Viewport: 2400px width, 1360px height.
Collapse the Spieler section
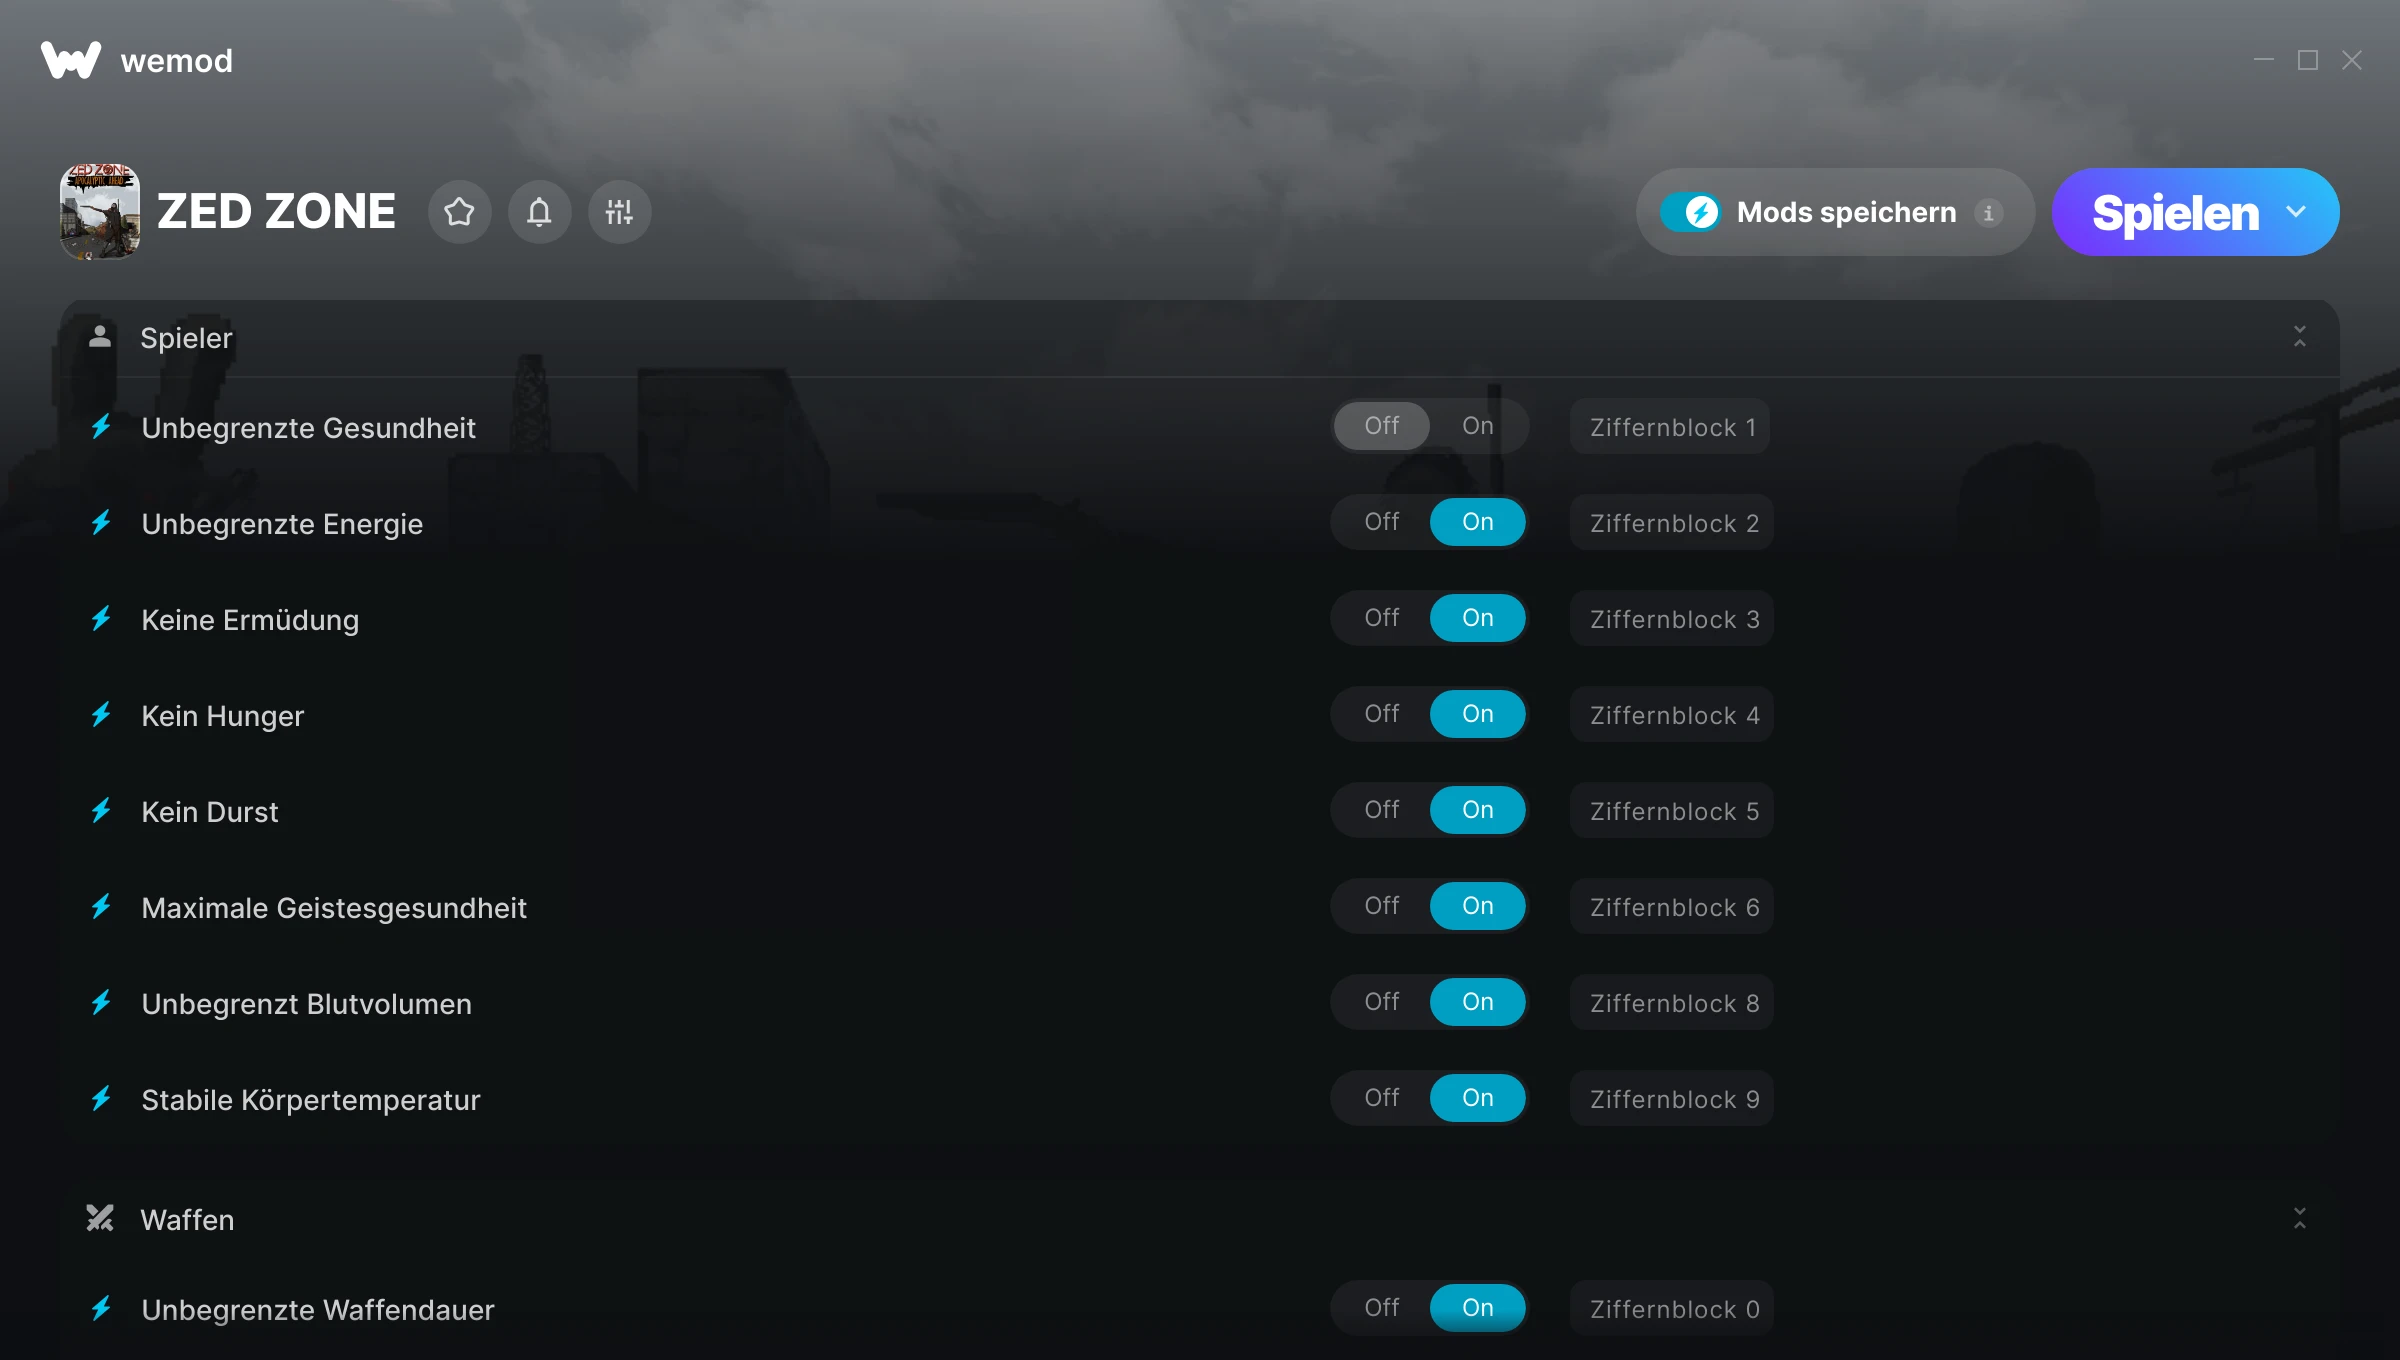click(2299, 337)
